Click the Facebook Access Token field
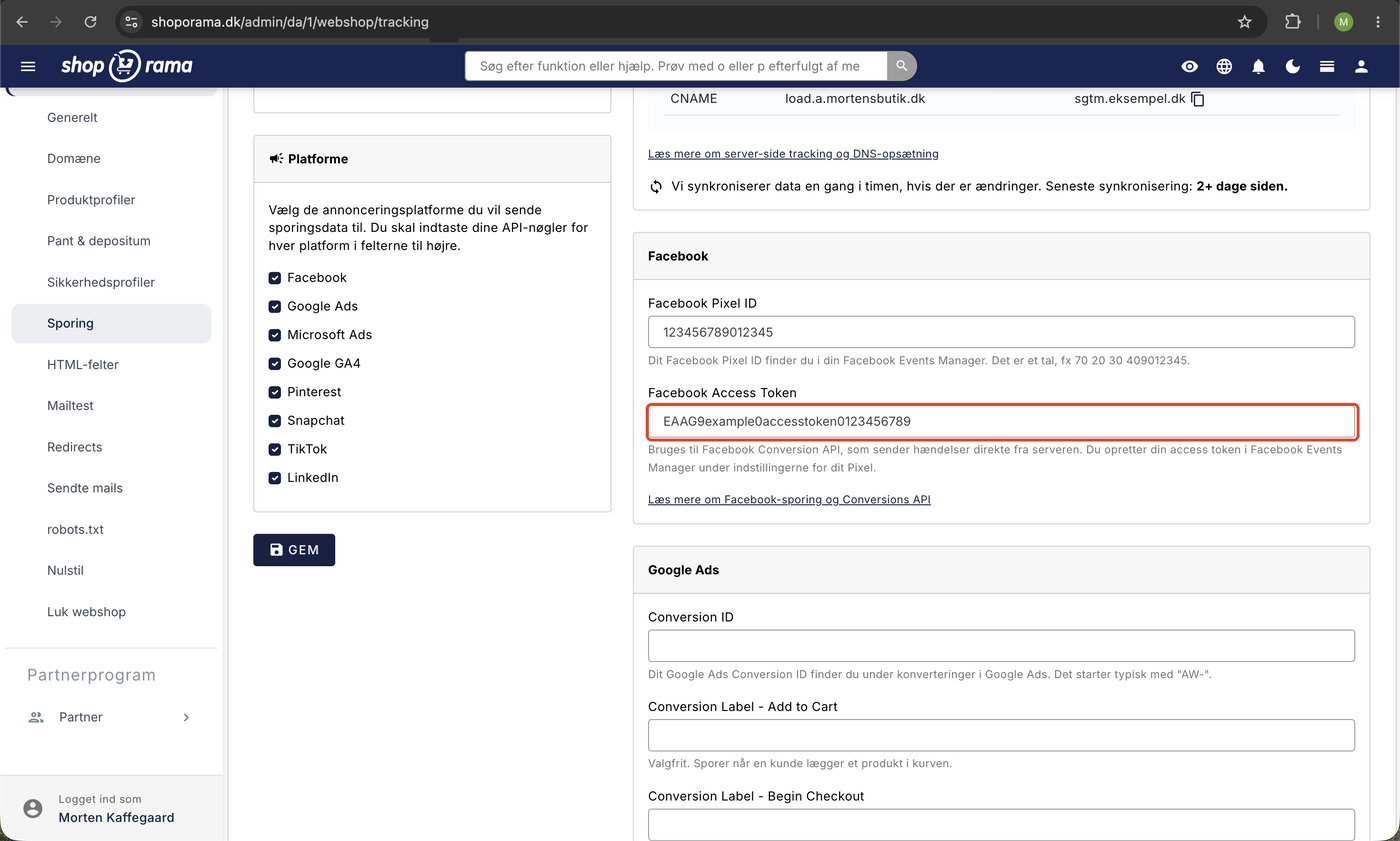Viewport: 1400px width, 841px height. coord(1001,421)
